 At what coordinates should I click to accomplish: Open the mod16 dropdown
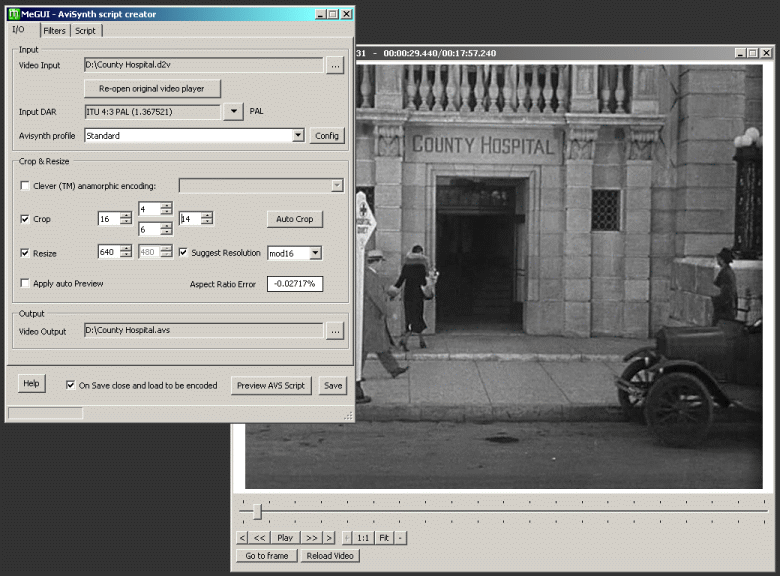315,253
